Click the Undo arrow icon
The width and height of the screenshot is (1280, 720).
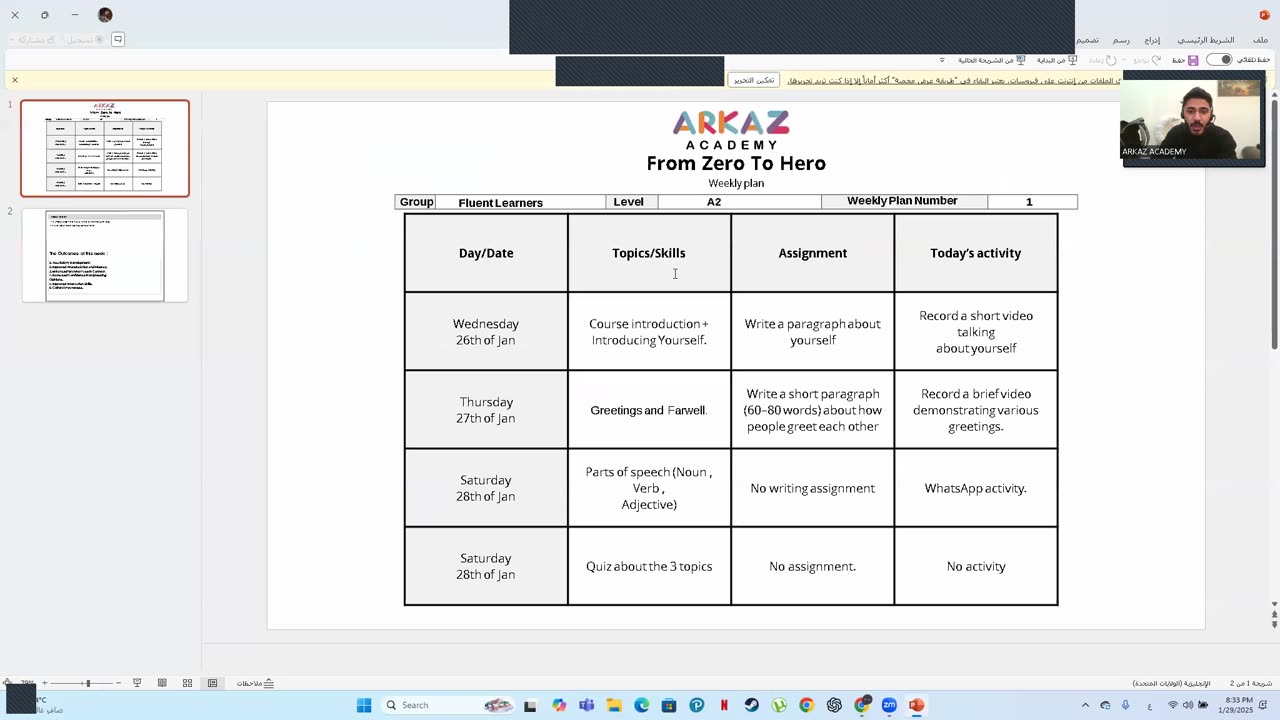tap(1157, 60)
